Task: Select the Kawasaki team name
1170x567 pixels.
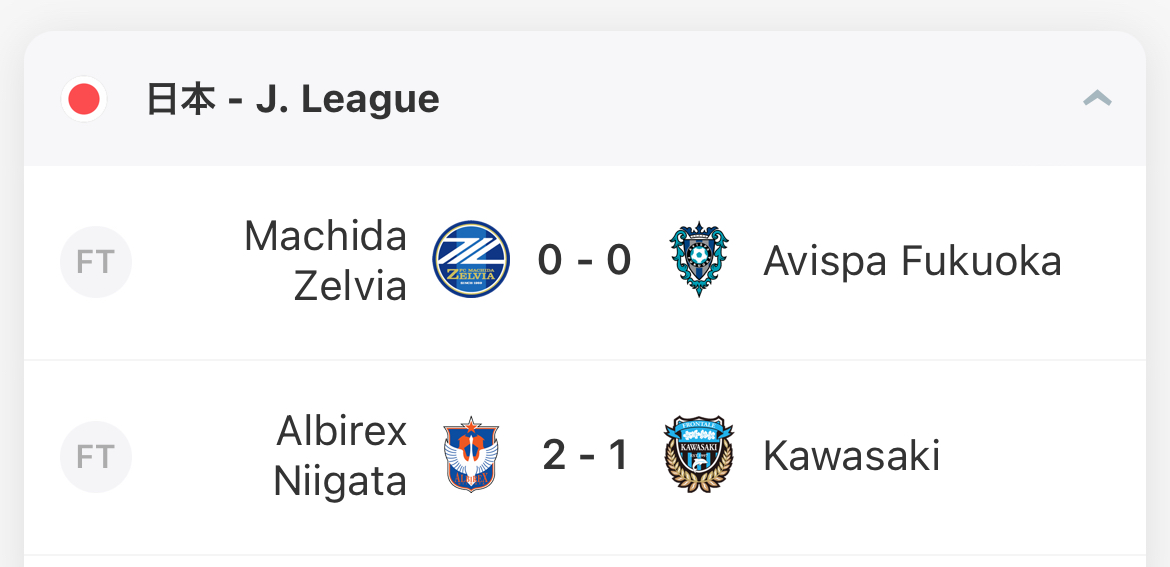Action: pyautogui.click(x=851, y=456)
